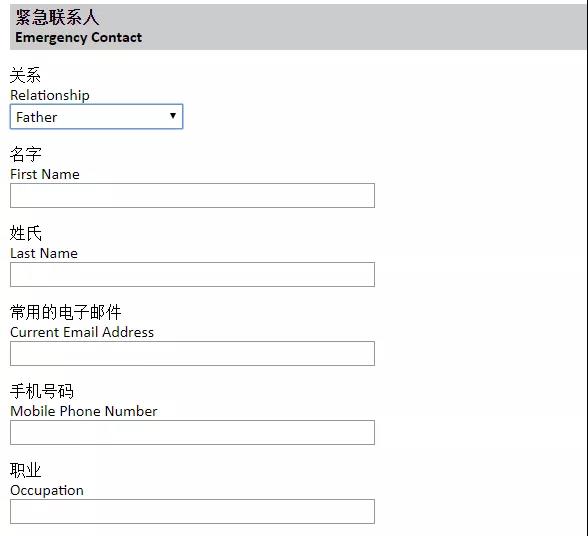The width and height of the screenshot is (588, 536).
Task: Click the "Occupation" label text
Action: (47, 491)
